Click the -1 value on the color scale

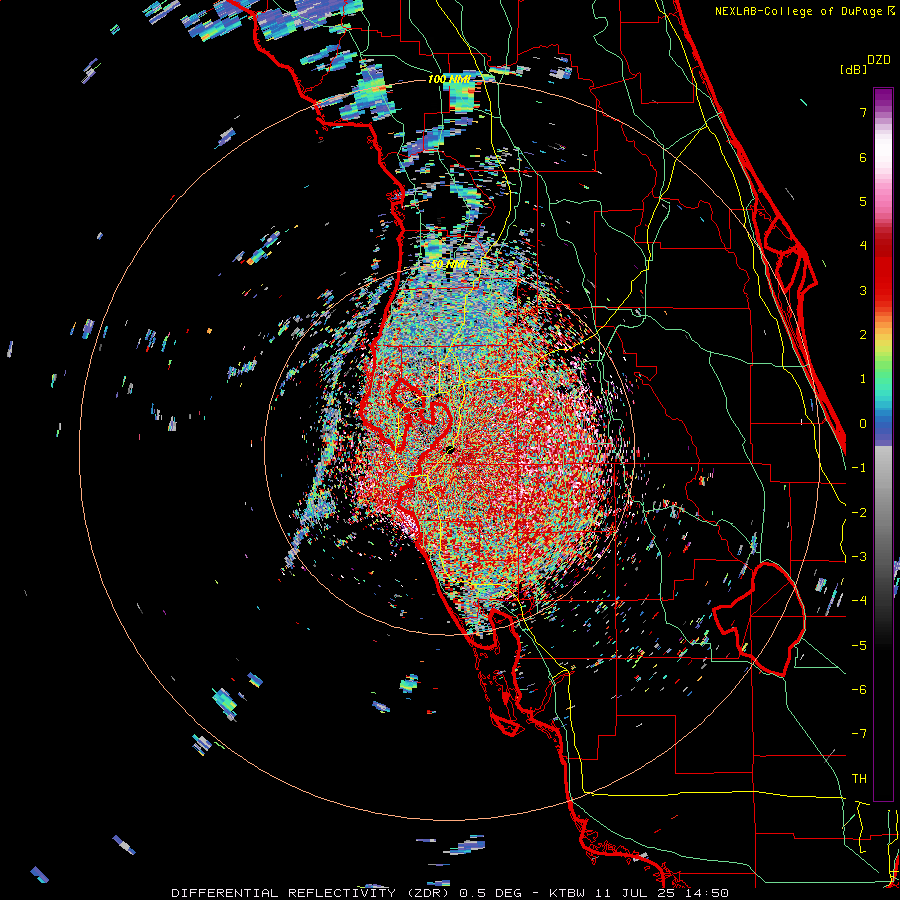pos(859,468)
